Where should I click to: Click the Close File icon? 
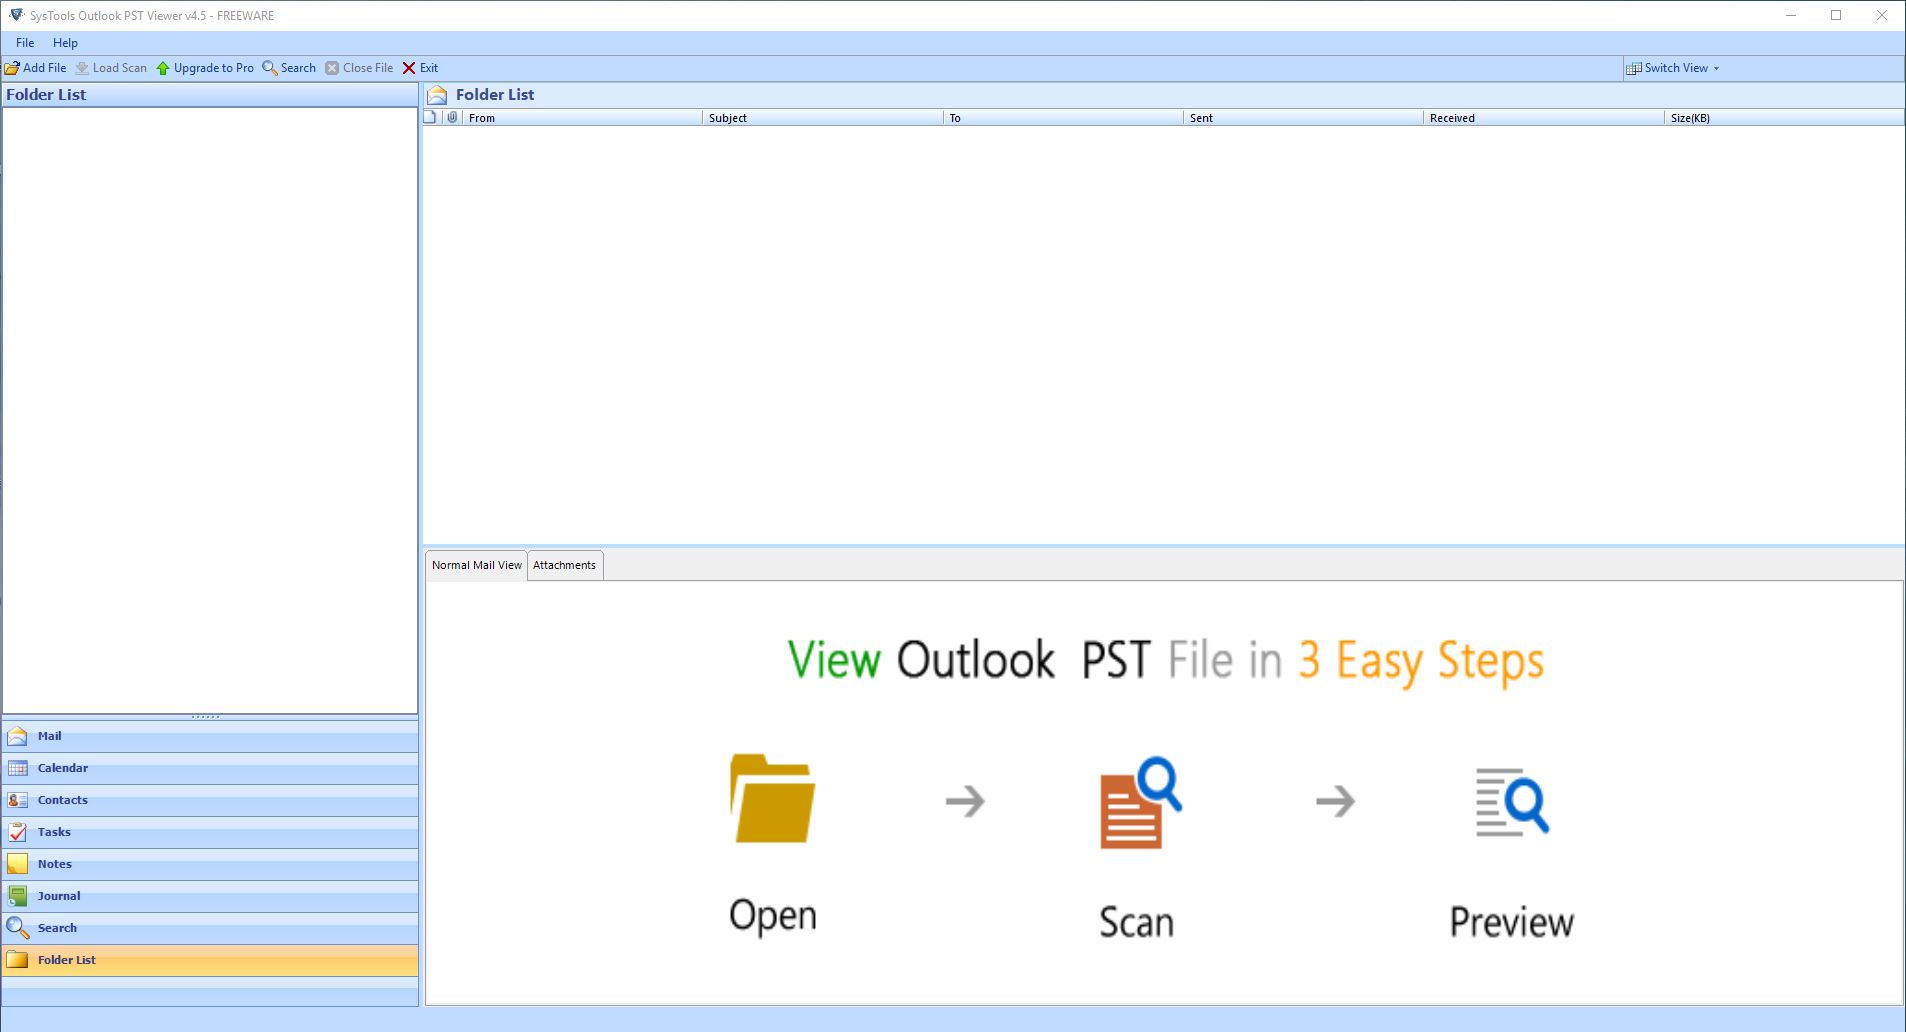click(332, 68)
